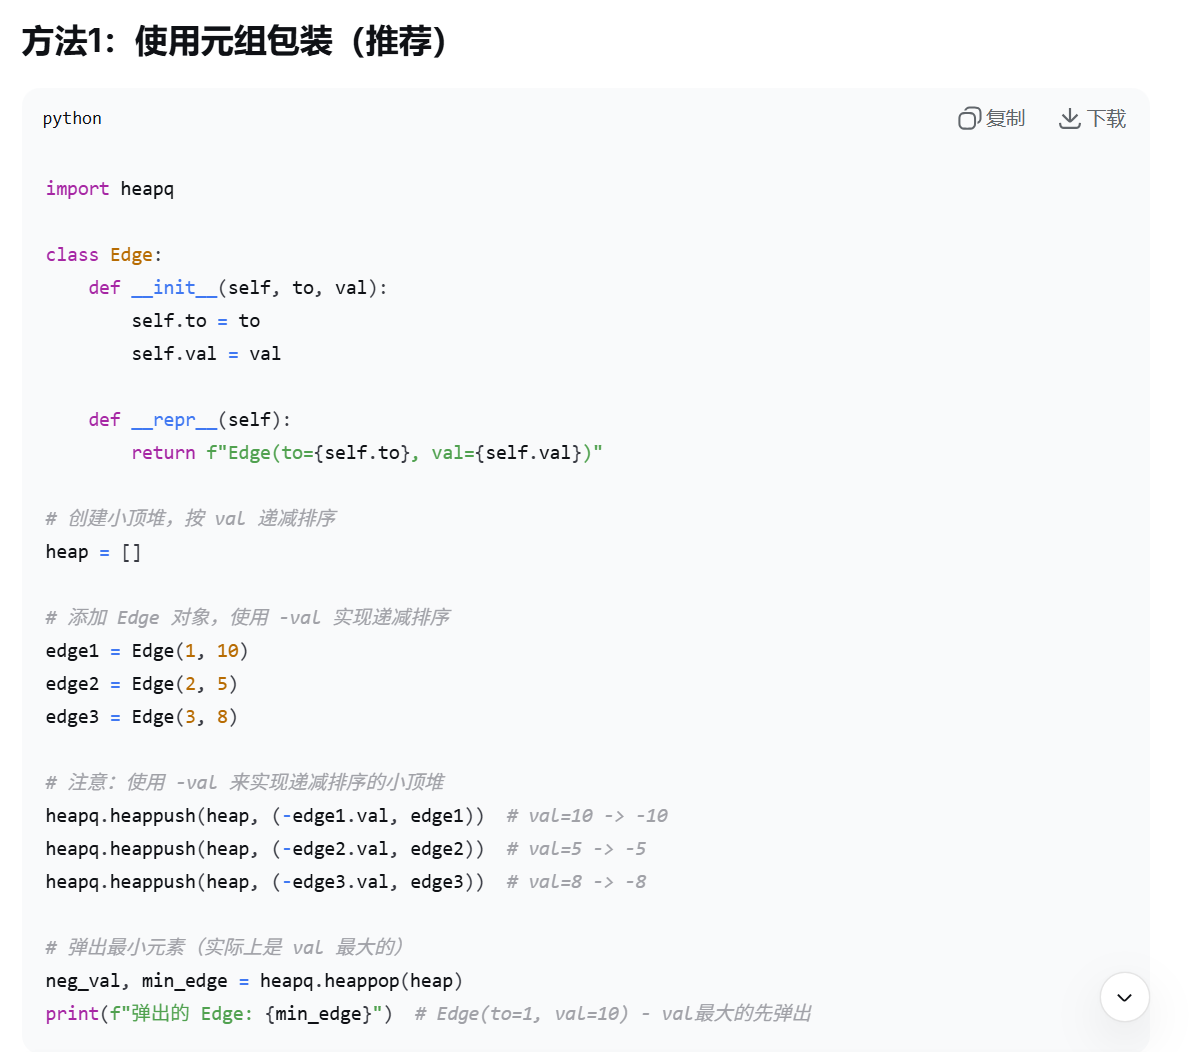Select the import heapq statement
This screenshot has height=1052, width=1189.
109,188
